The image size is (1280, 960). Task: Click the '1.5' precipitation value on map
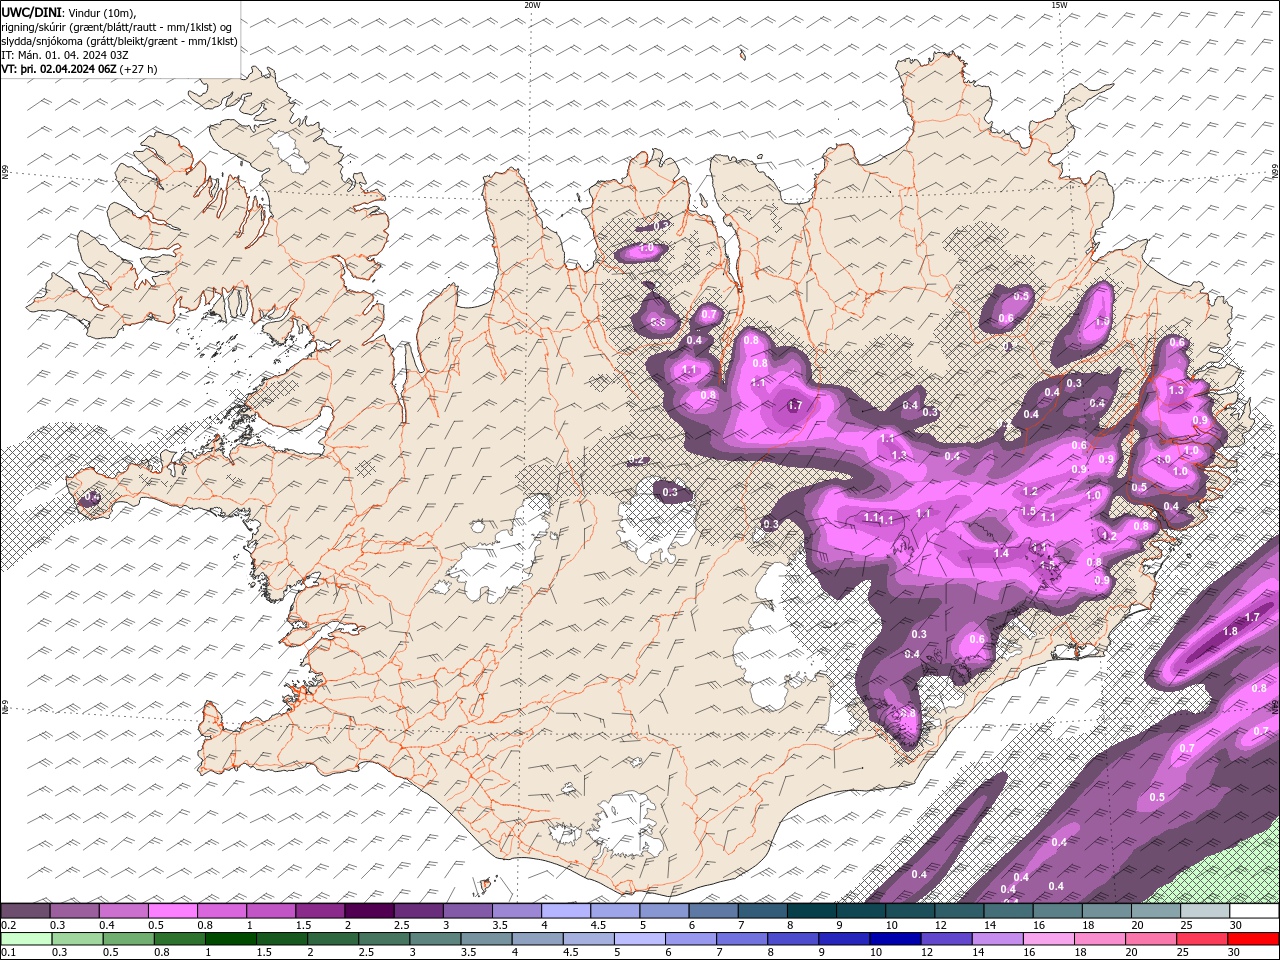[1028, 511]
